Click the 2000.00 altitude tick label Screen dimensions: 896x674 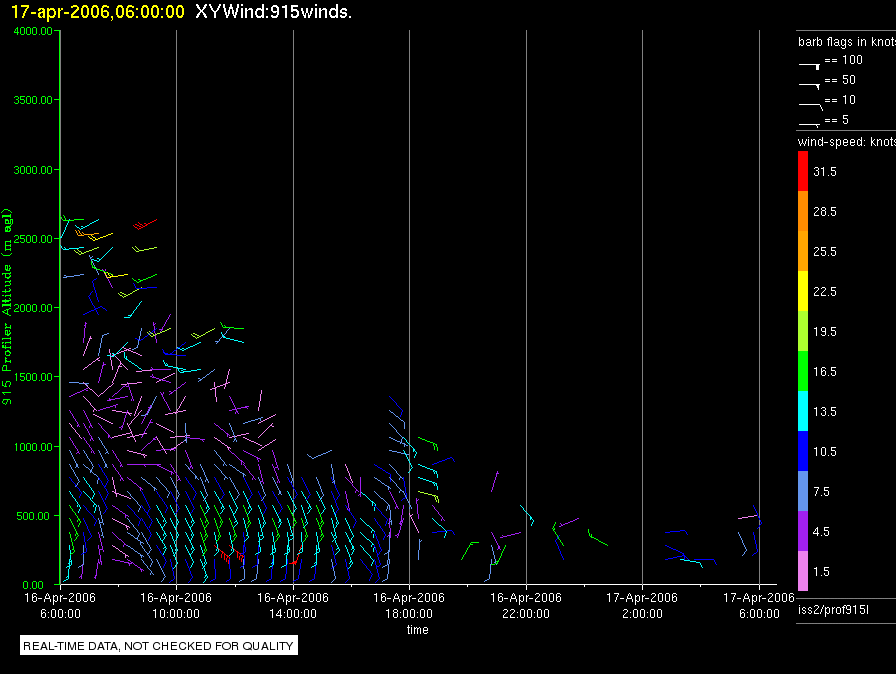click(33, 308)
